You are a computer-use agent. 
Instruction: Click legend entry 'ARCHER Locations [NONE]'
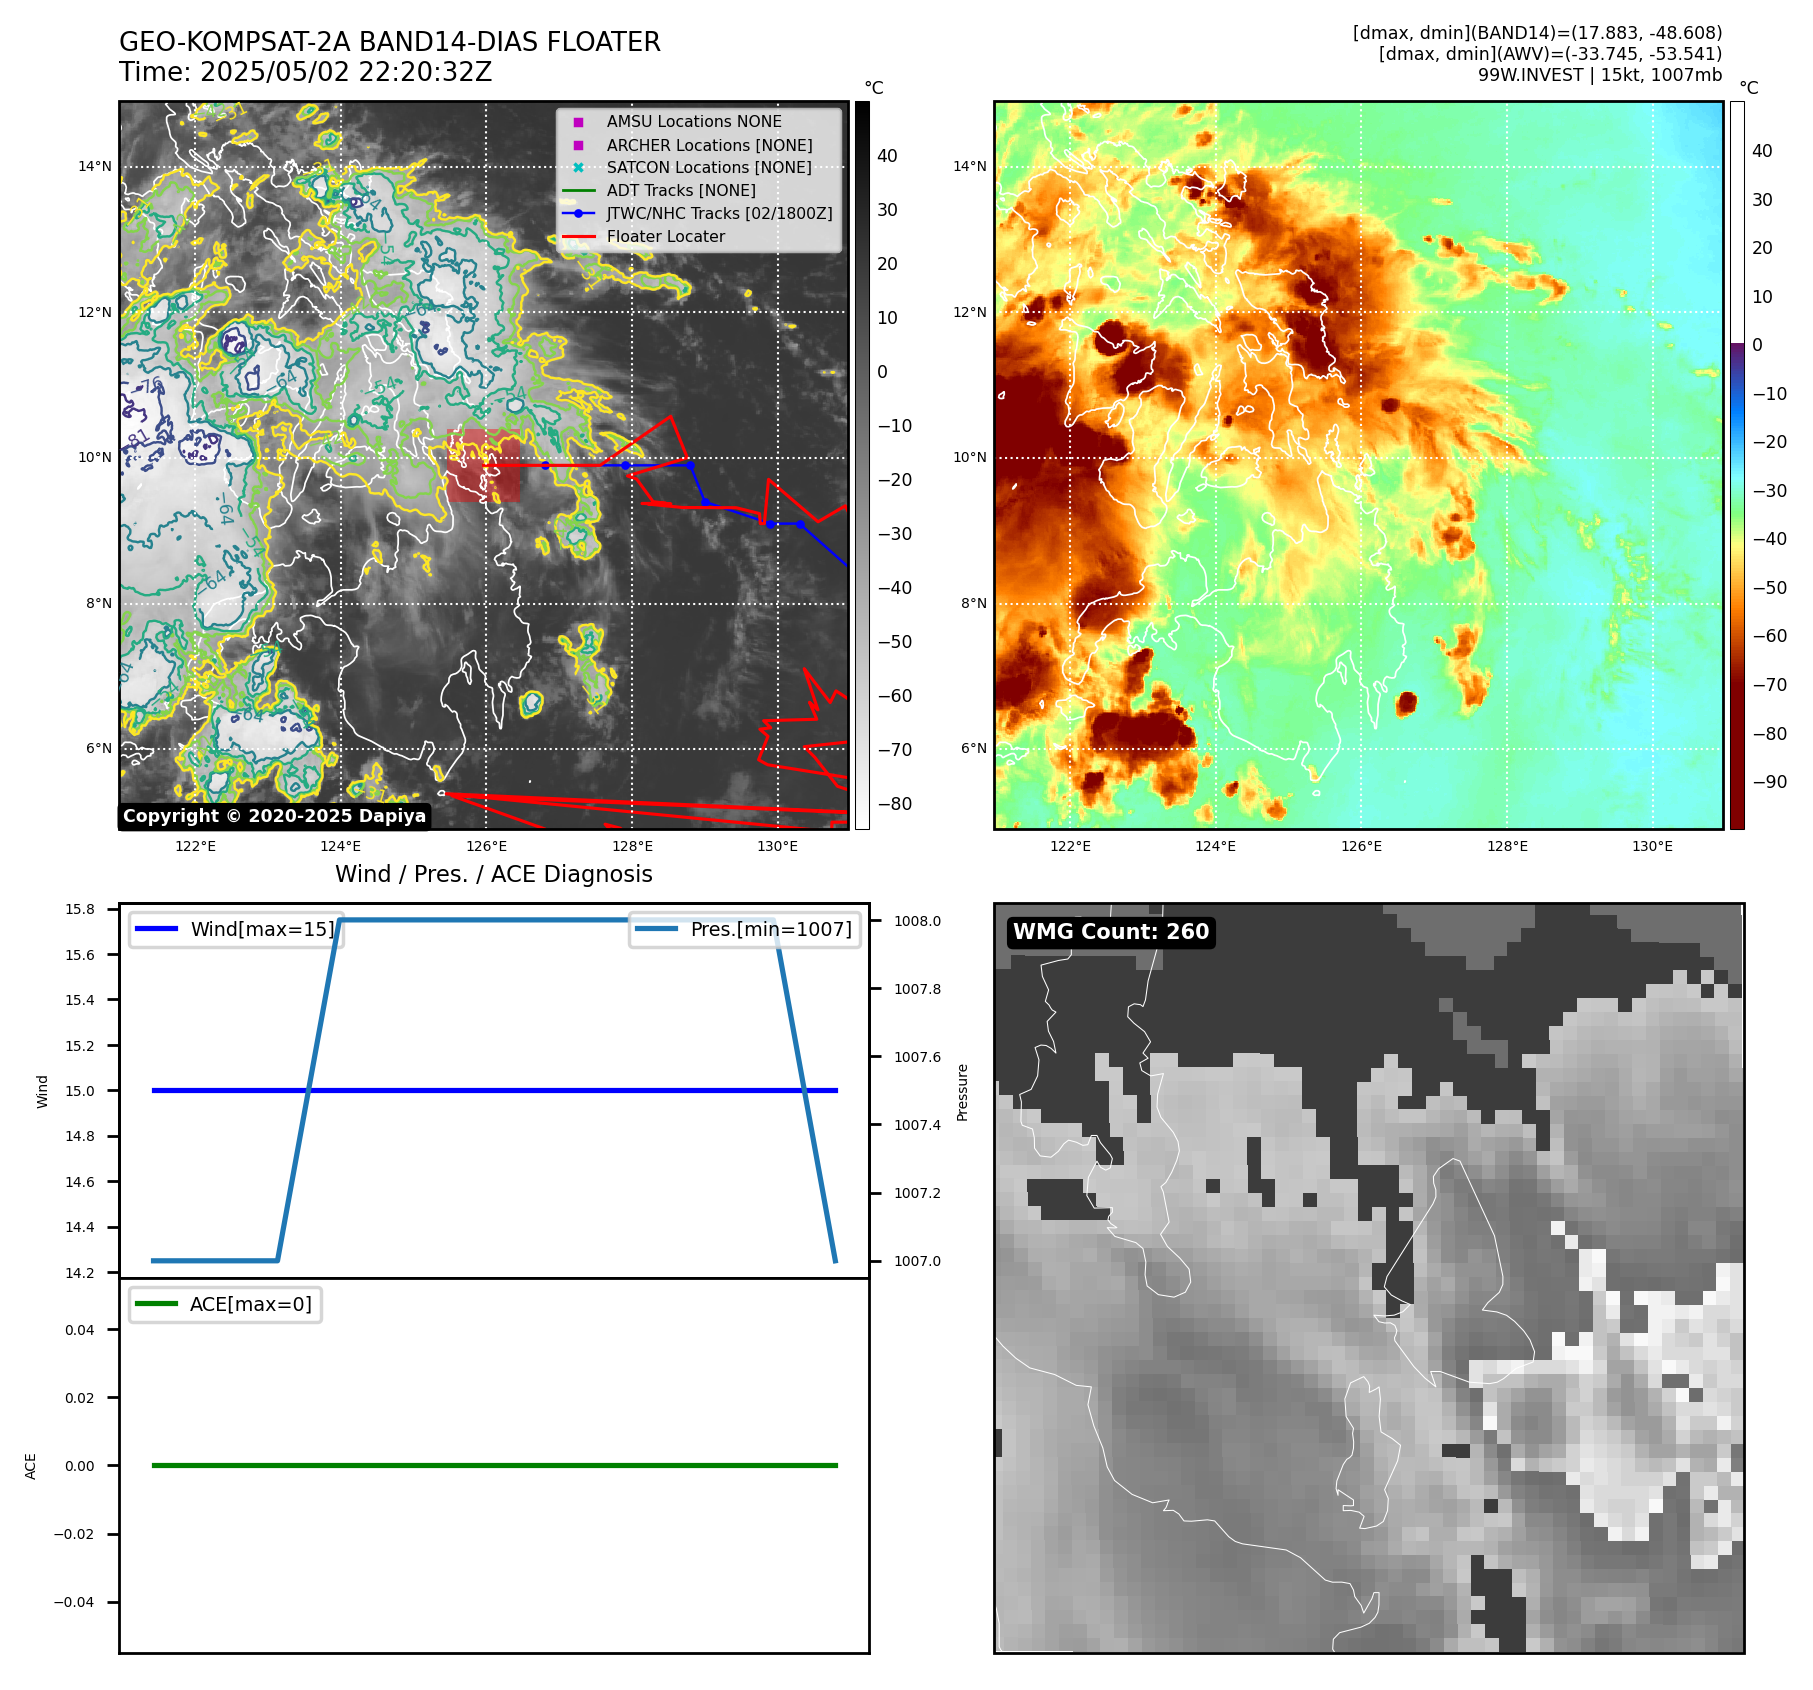[709, 145]
